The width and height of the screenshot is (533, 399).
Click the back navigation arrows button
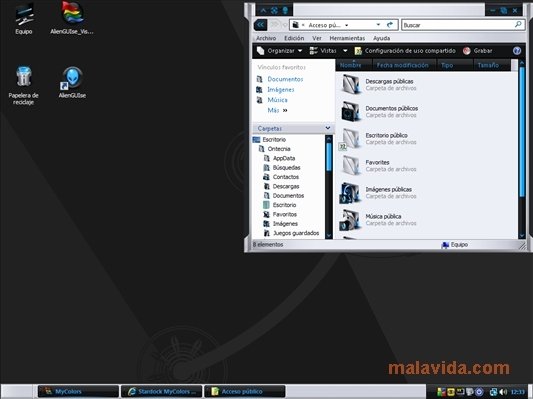260,24
